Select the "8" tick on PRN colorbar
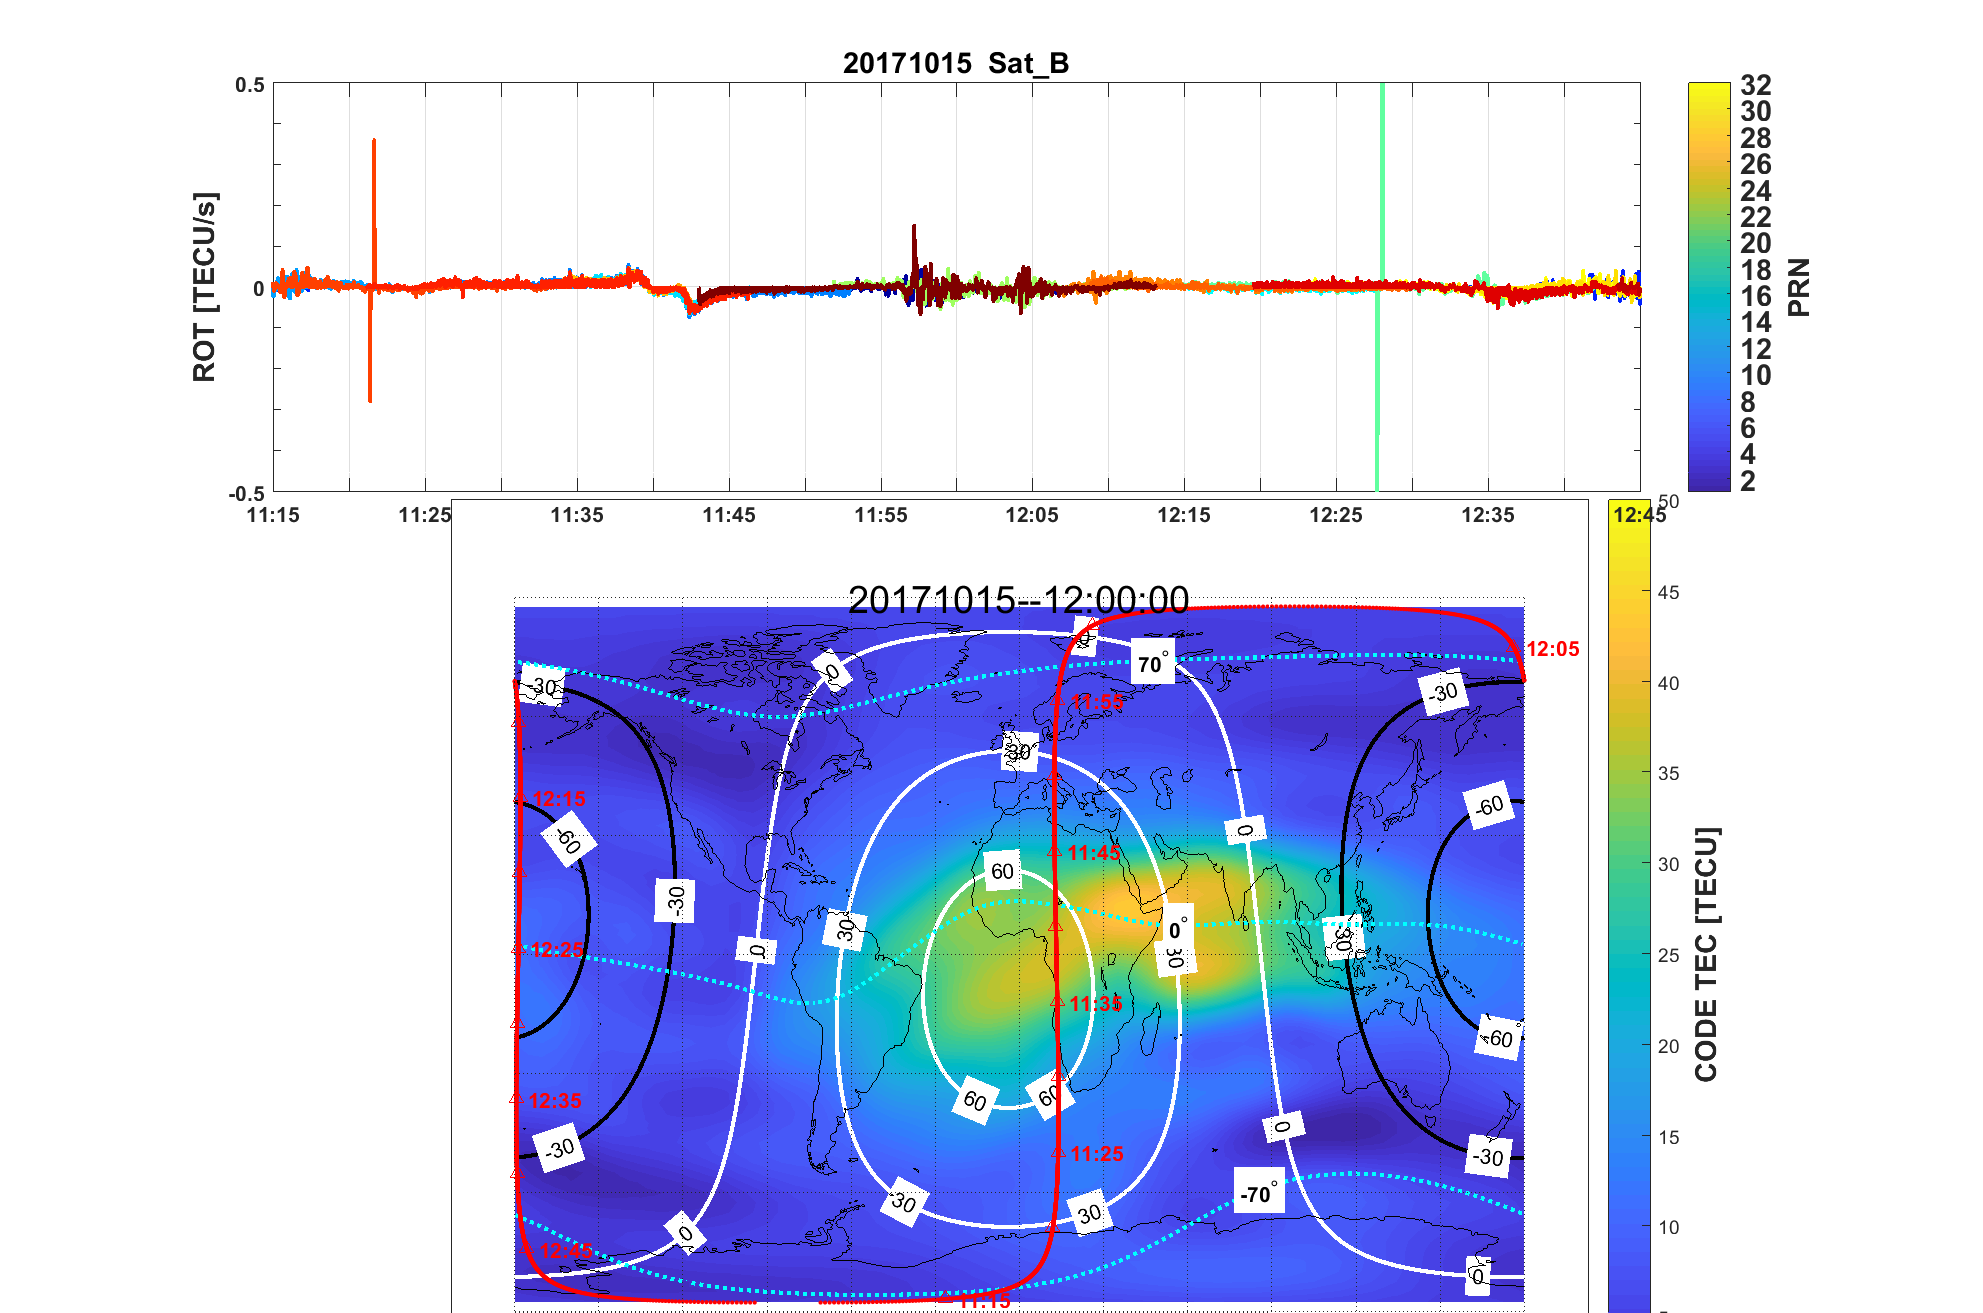1983x1313 pixels. click(1748, 402)
